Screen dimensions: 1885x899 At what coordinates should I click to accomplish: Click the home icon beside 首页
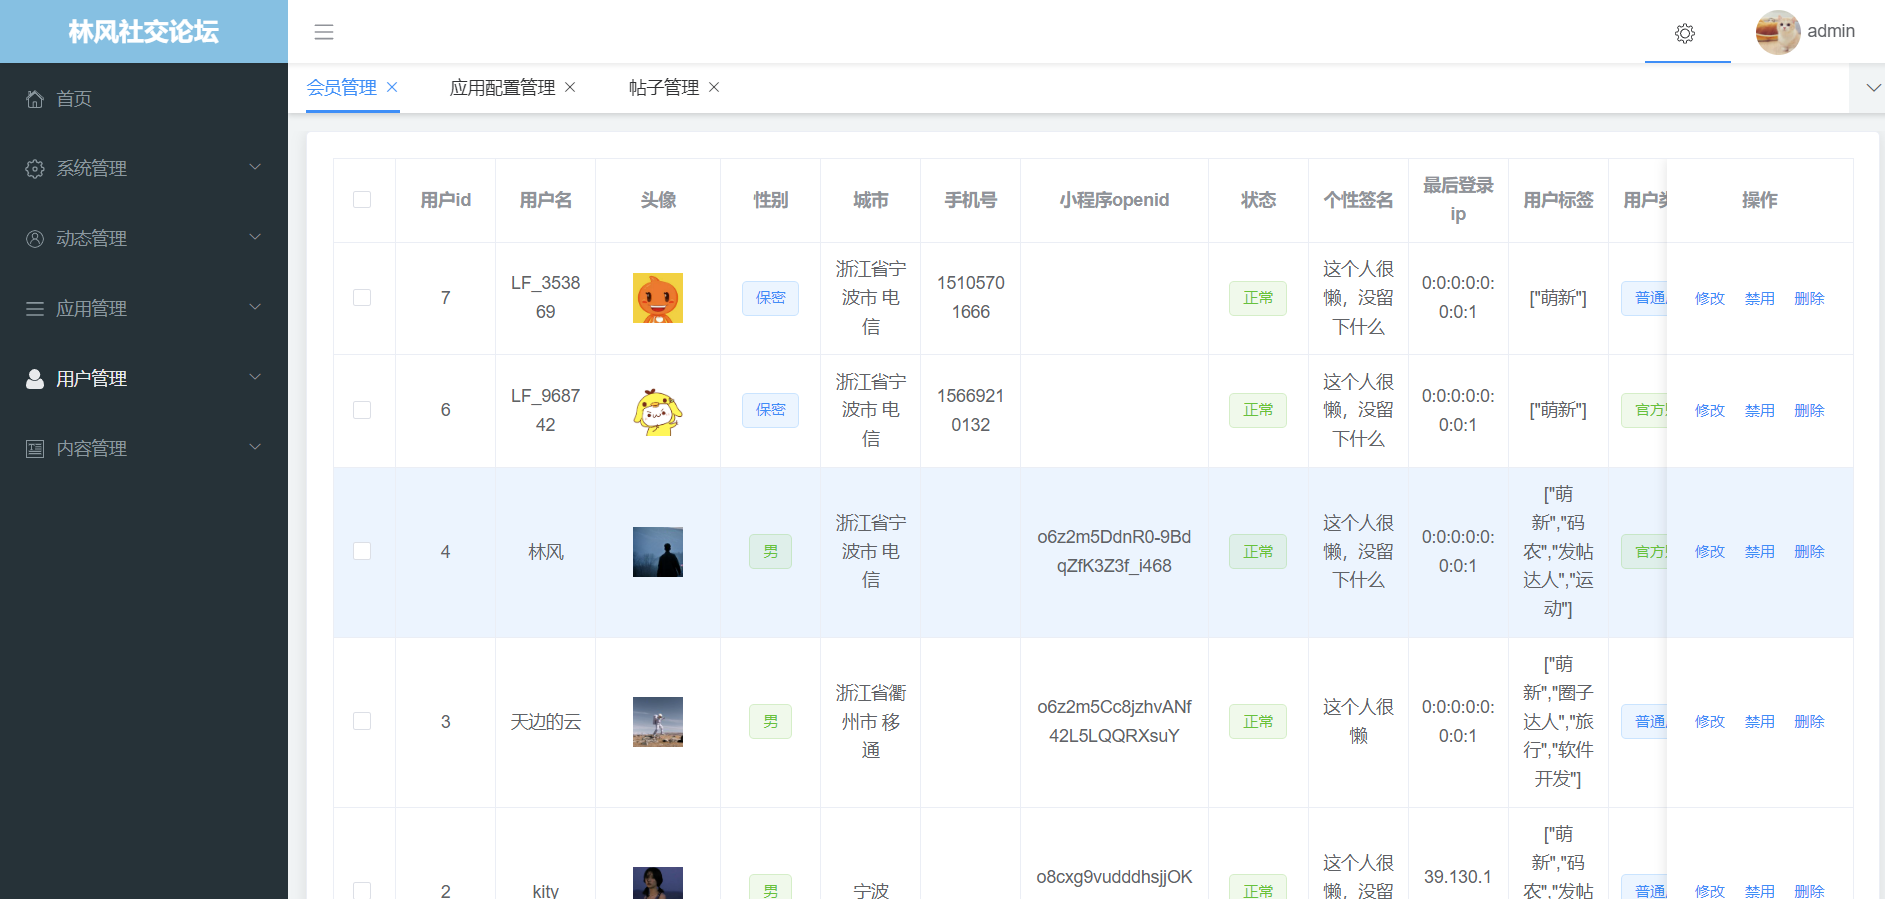(x=35, y=99)
